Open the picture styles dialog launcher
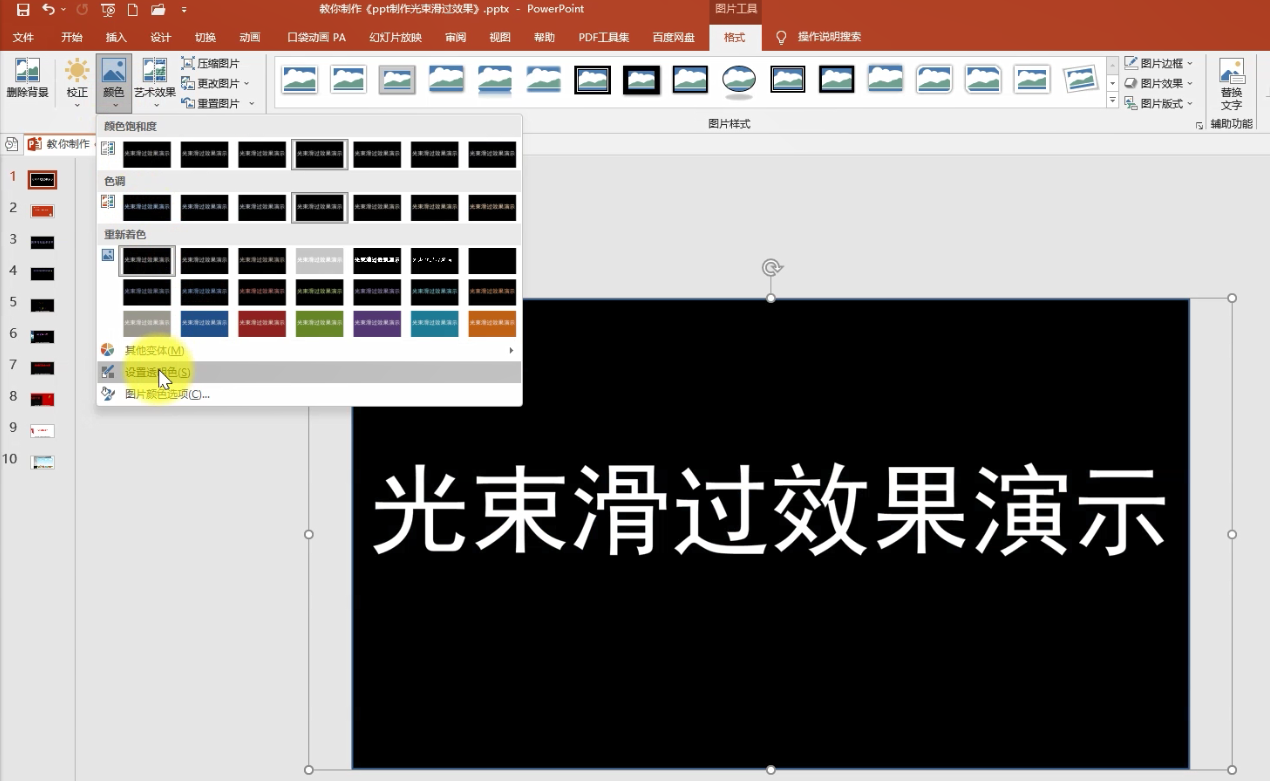 tap(1198, 126)
